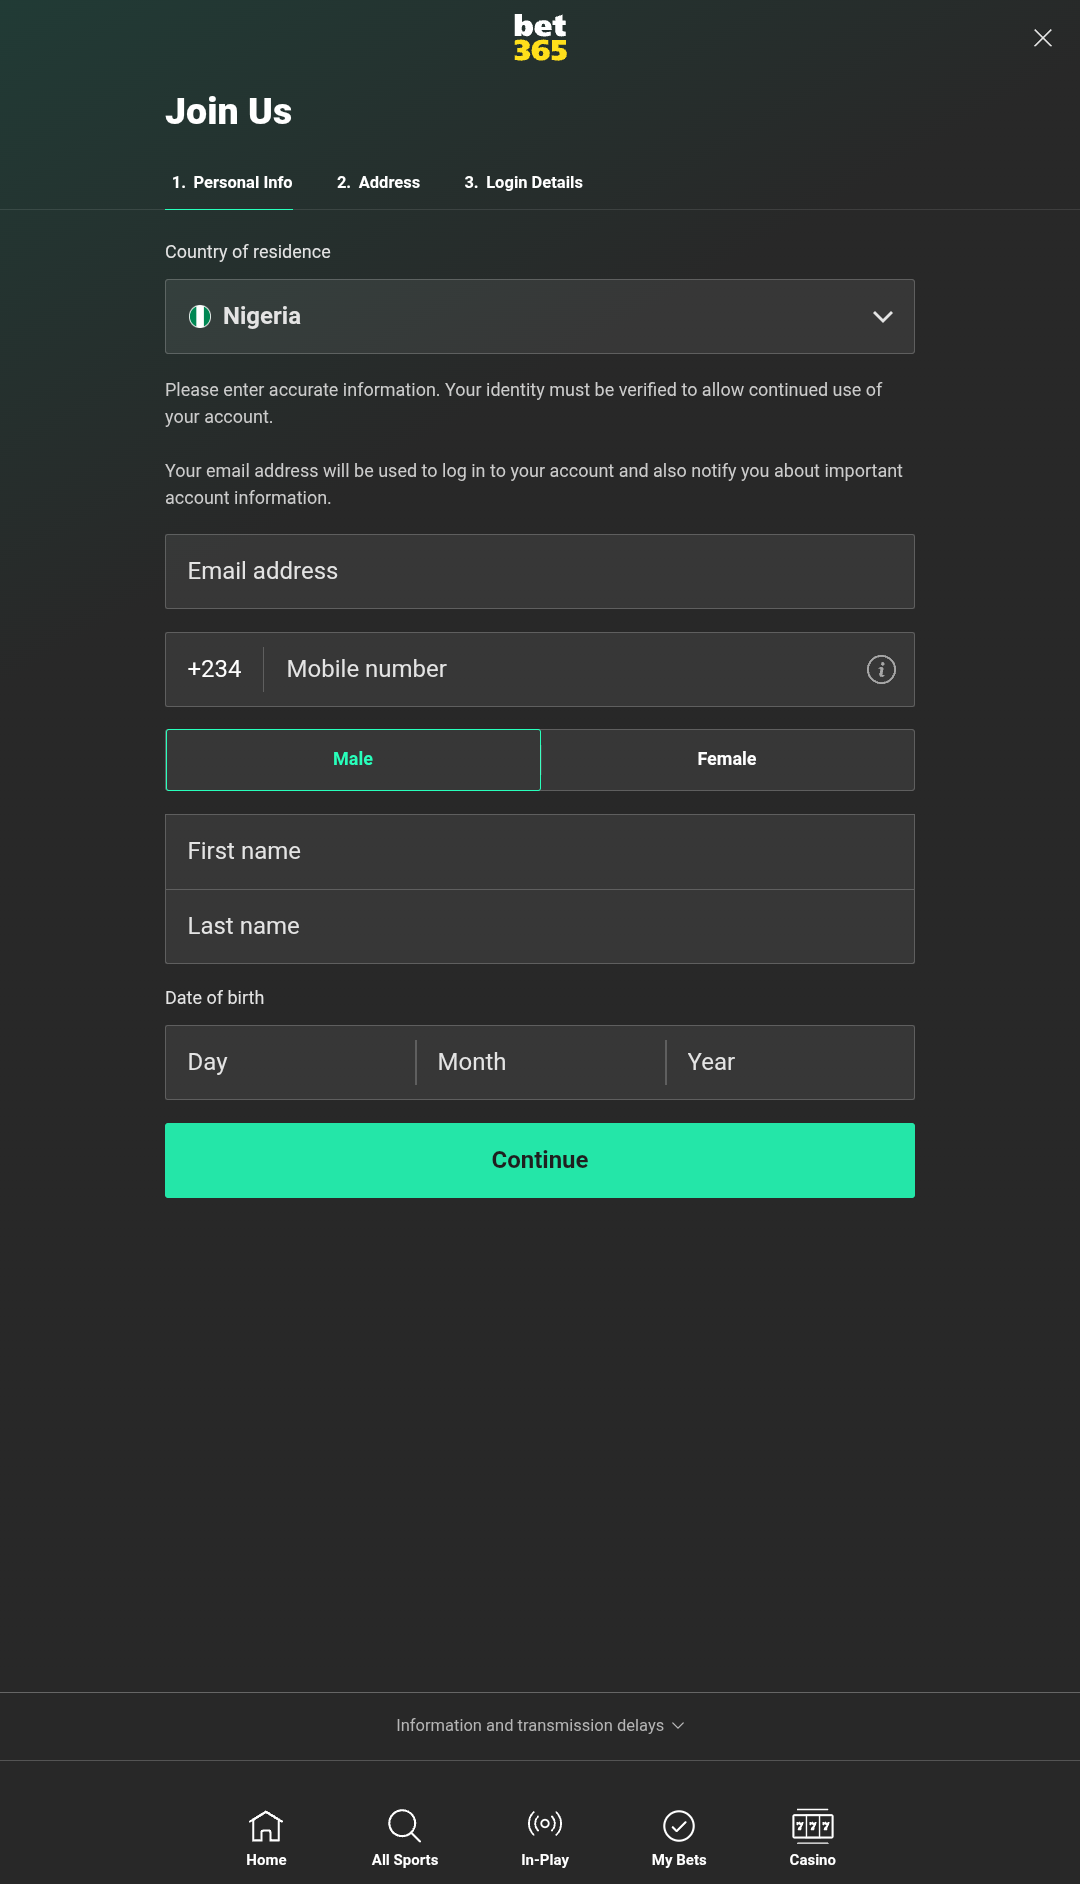Select Male gender option
The image size is (1080, 1884).
click(x=353, y=759)
